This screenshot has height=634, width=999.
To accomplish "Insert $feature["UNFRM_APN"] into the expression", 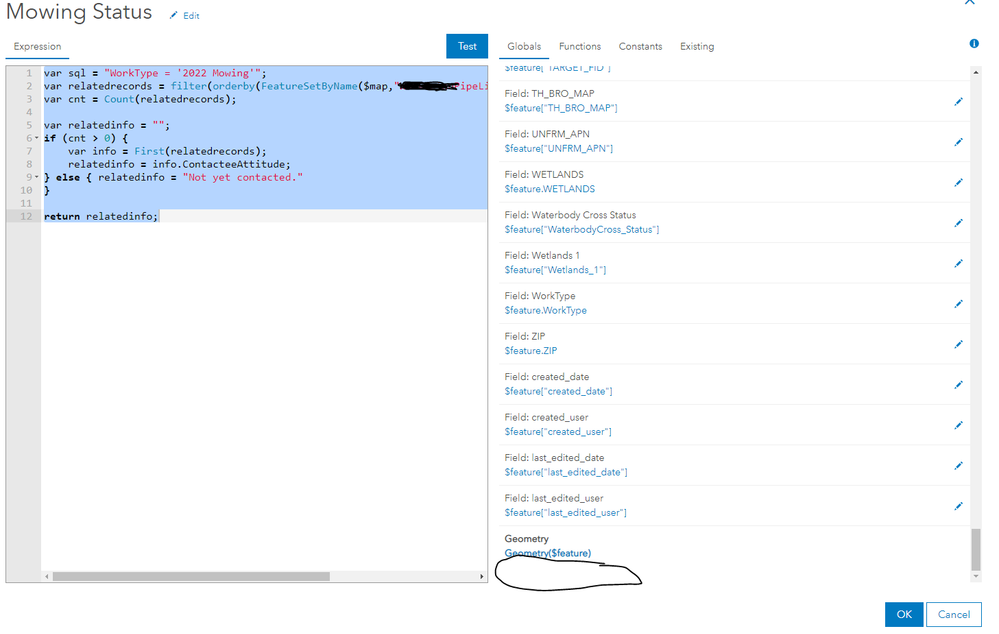I will (x=559, y=148).
